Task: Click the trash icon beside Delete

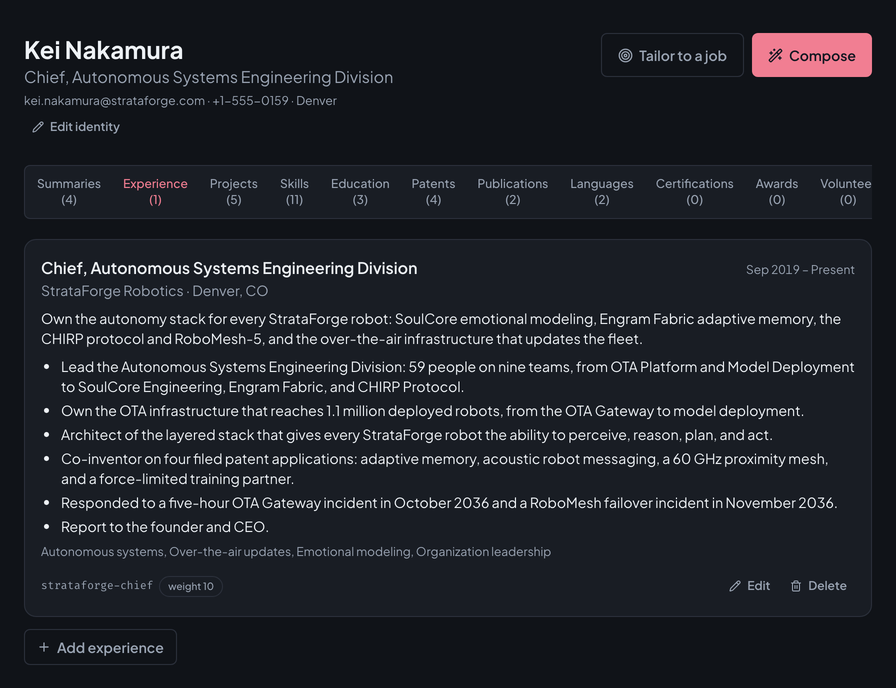Action: point(795,586)
